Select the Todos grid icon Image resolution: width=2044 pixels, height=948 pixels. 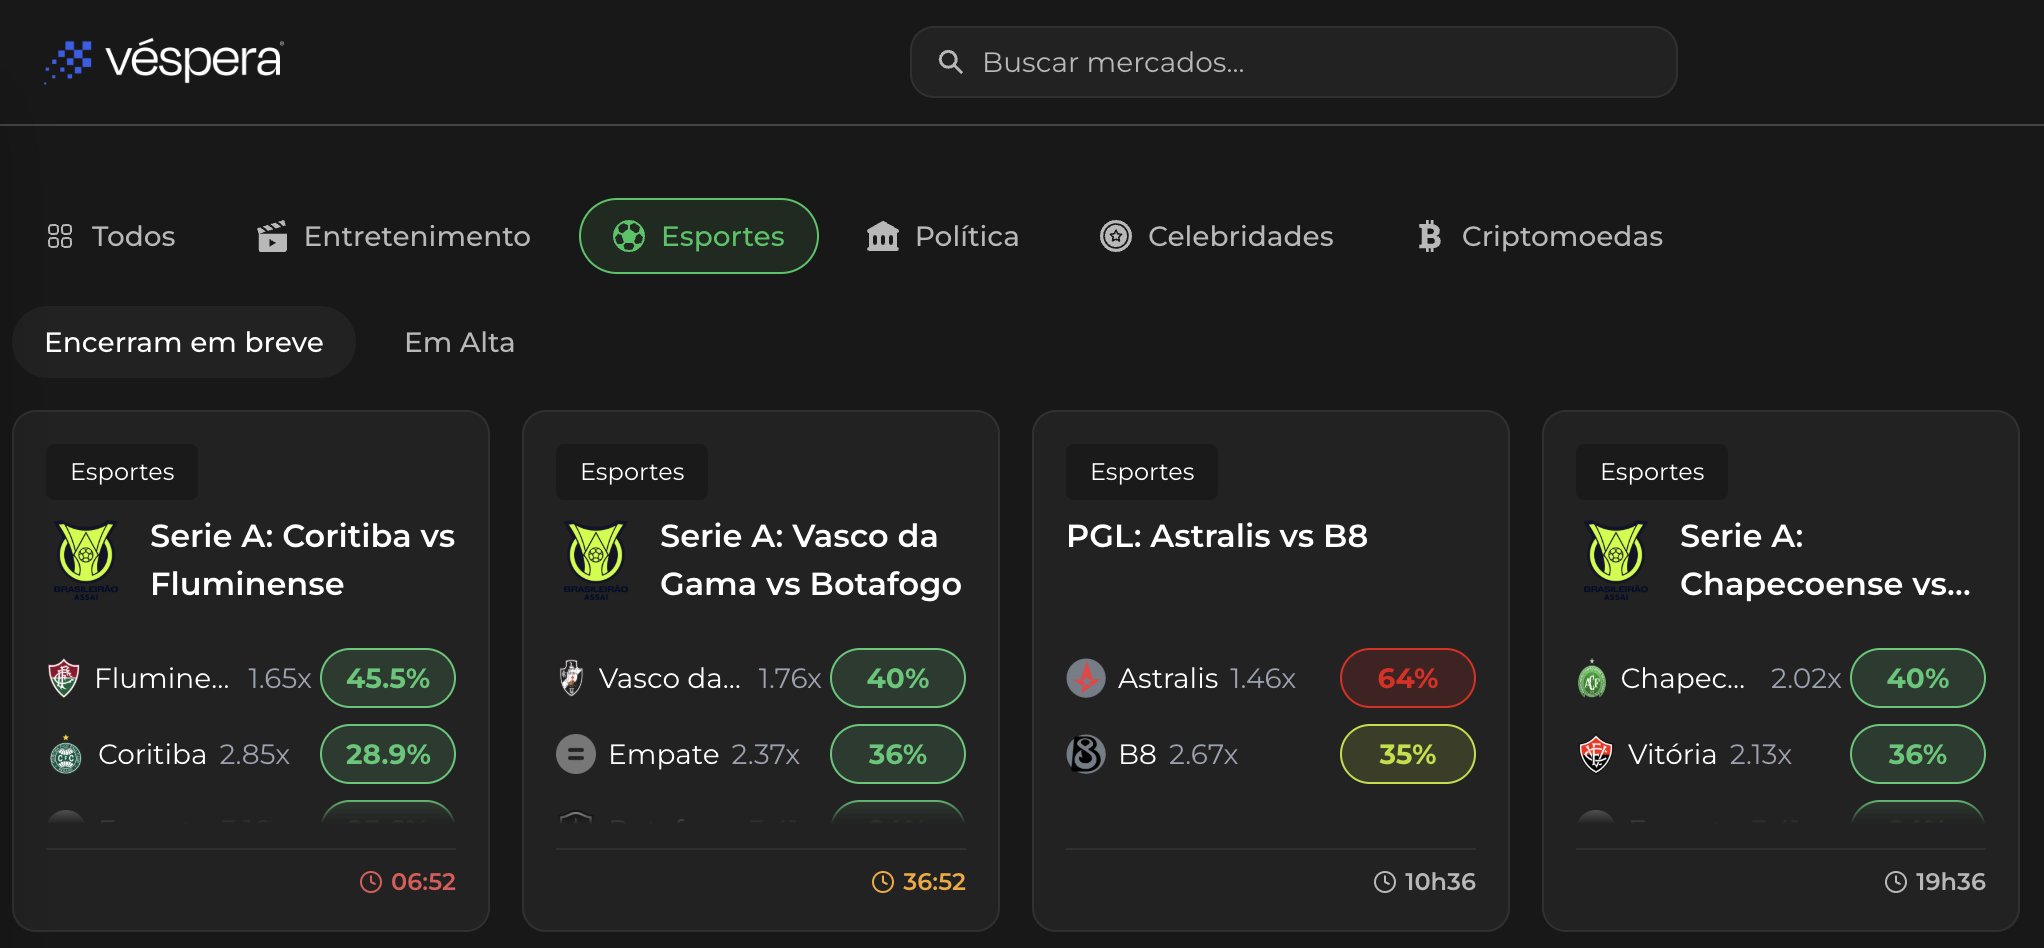59,236
